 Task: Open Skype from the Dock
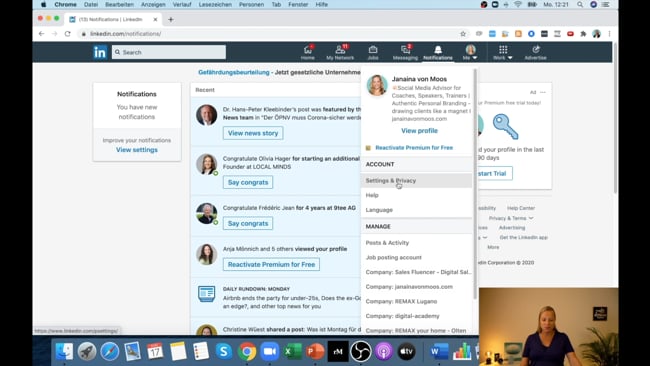pyautogui.click(x=224, y=351)
